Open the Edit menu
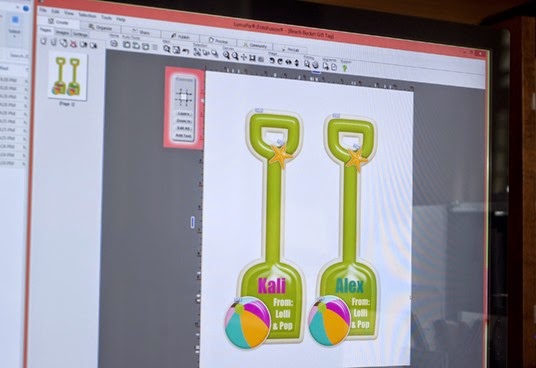This screenshot has width=536, height=368. click(x=55, y=12)
